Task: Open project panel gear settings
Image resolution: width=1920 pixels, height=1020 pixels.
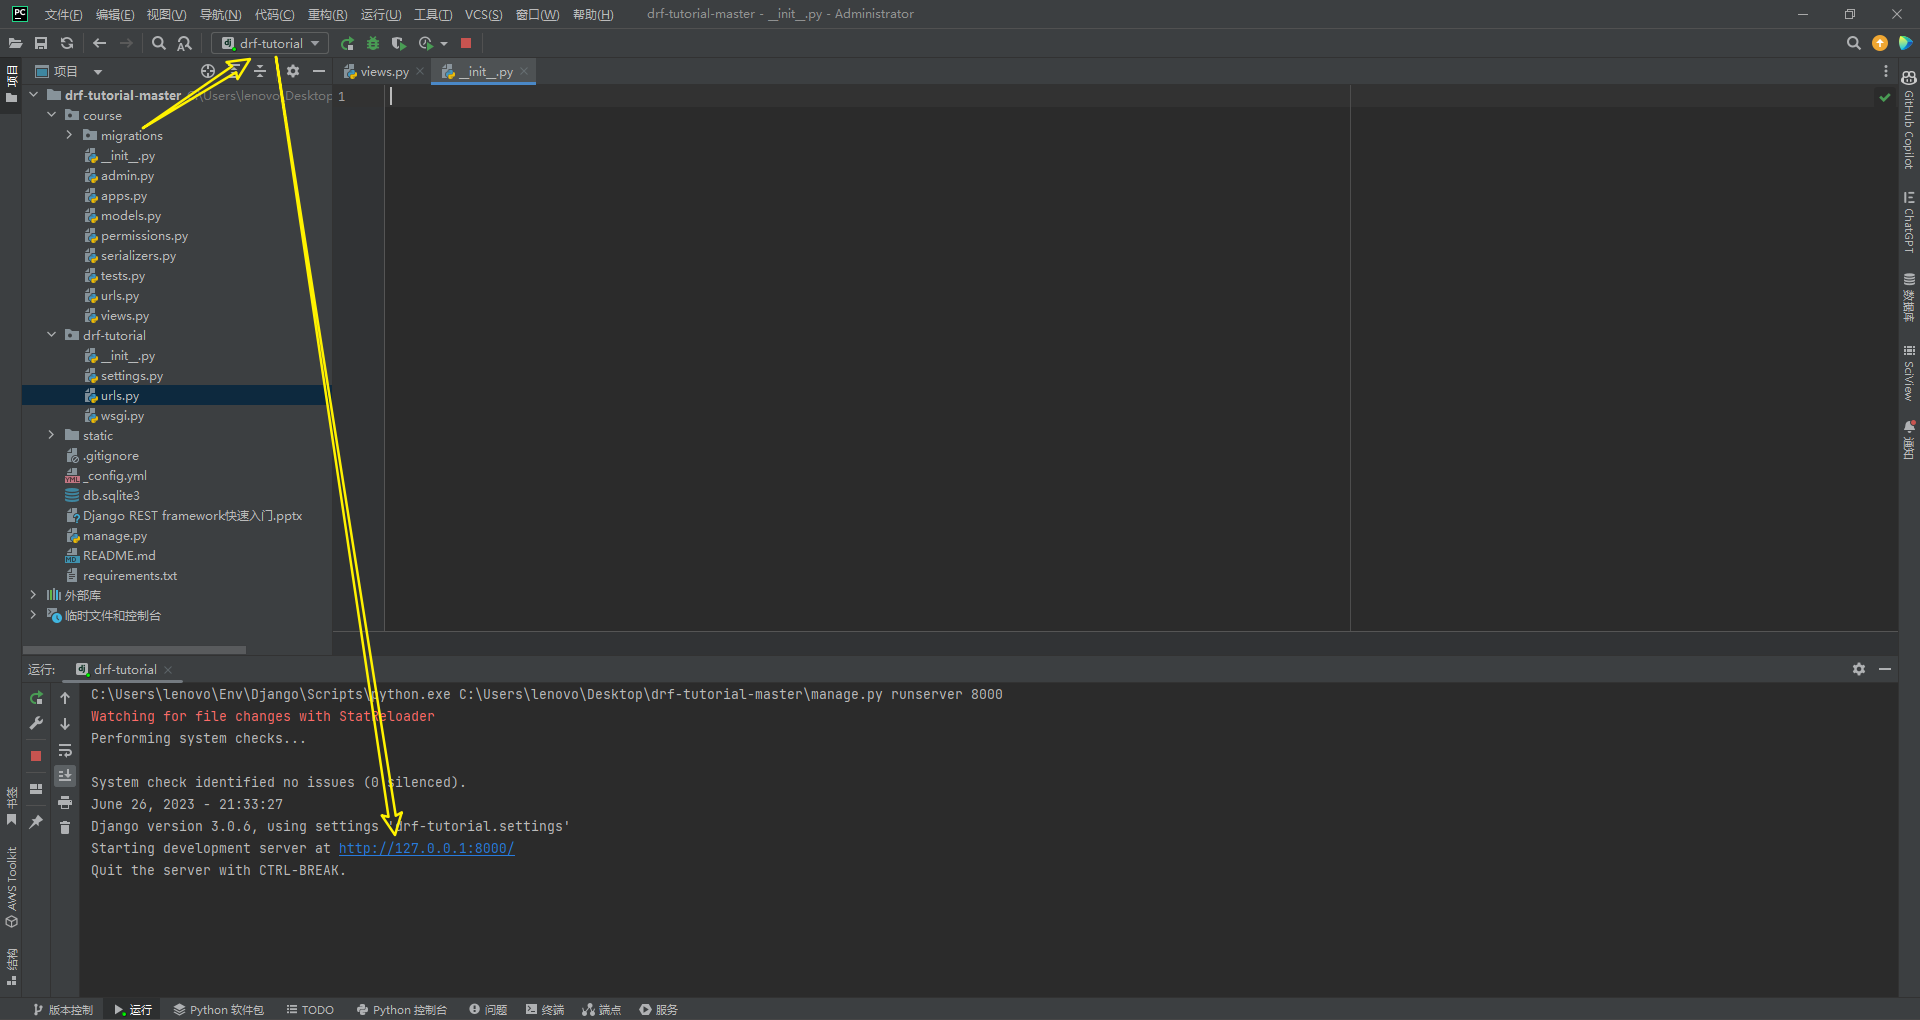Action: (293, 71)
